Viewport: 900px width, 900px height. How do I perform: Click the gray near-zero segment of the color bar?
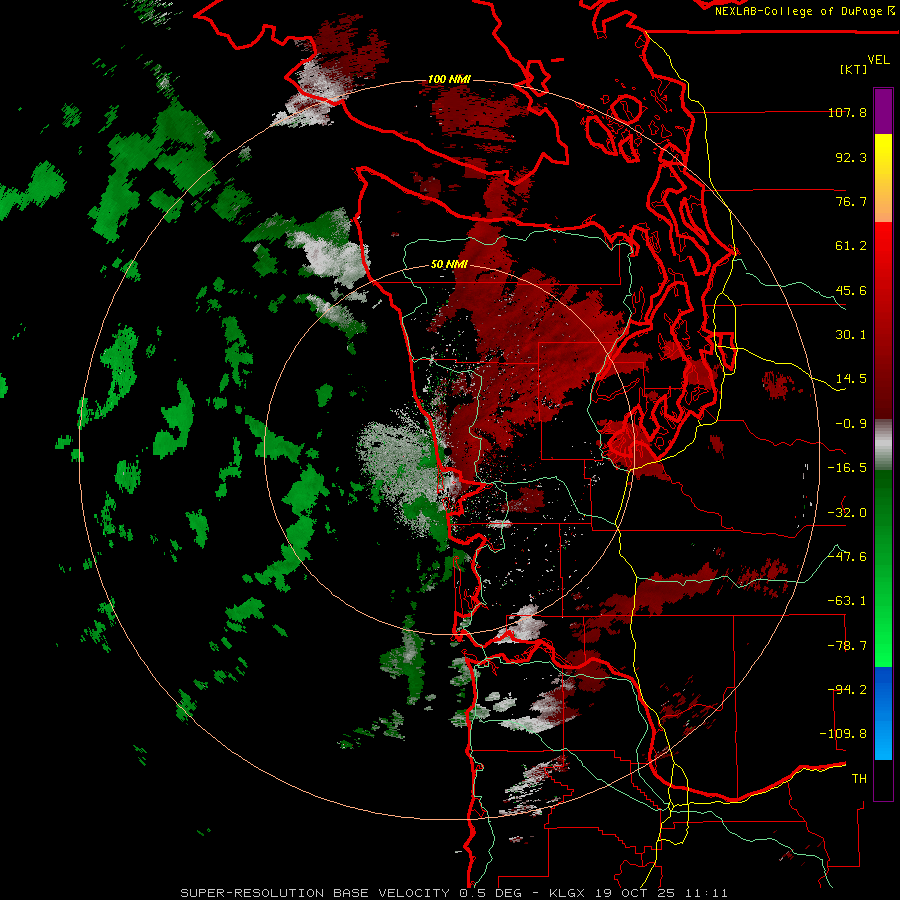click(x=883, y=445)
